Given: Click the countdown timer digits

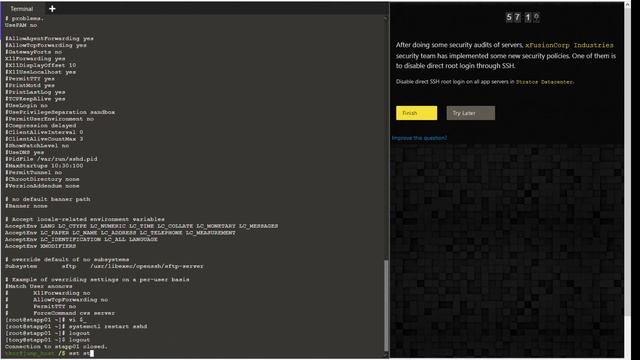Looking at the screenshot, I should (522, 17).
